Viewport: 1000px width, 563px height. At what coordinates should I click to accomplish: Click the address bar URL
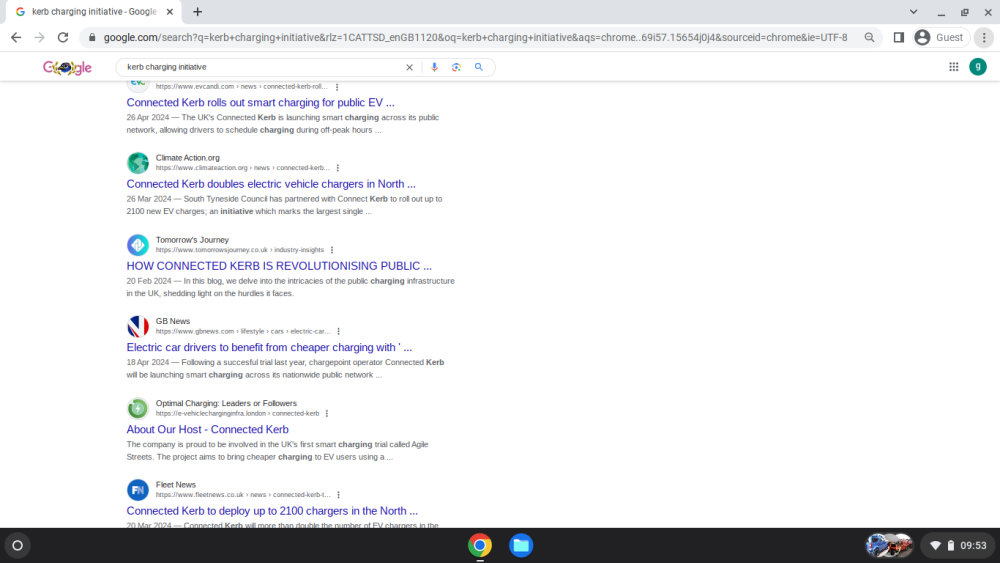click(475, 38)
